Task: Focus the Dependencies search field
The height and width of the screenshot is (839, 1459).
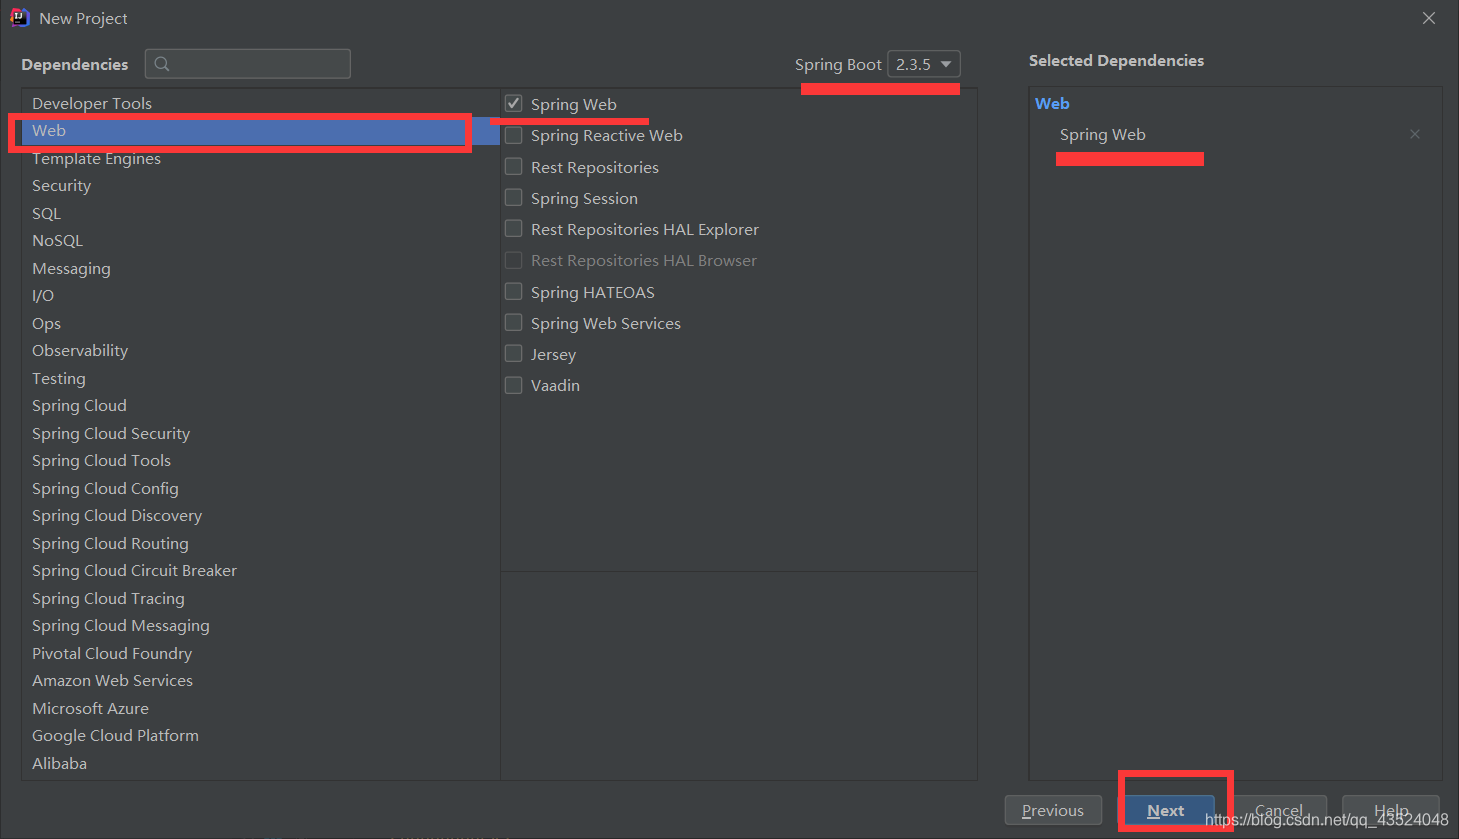Action: [x=248, y=64]
